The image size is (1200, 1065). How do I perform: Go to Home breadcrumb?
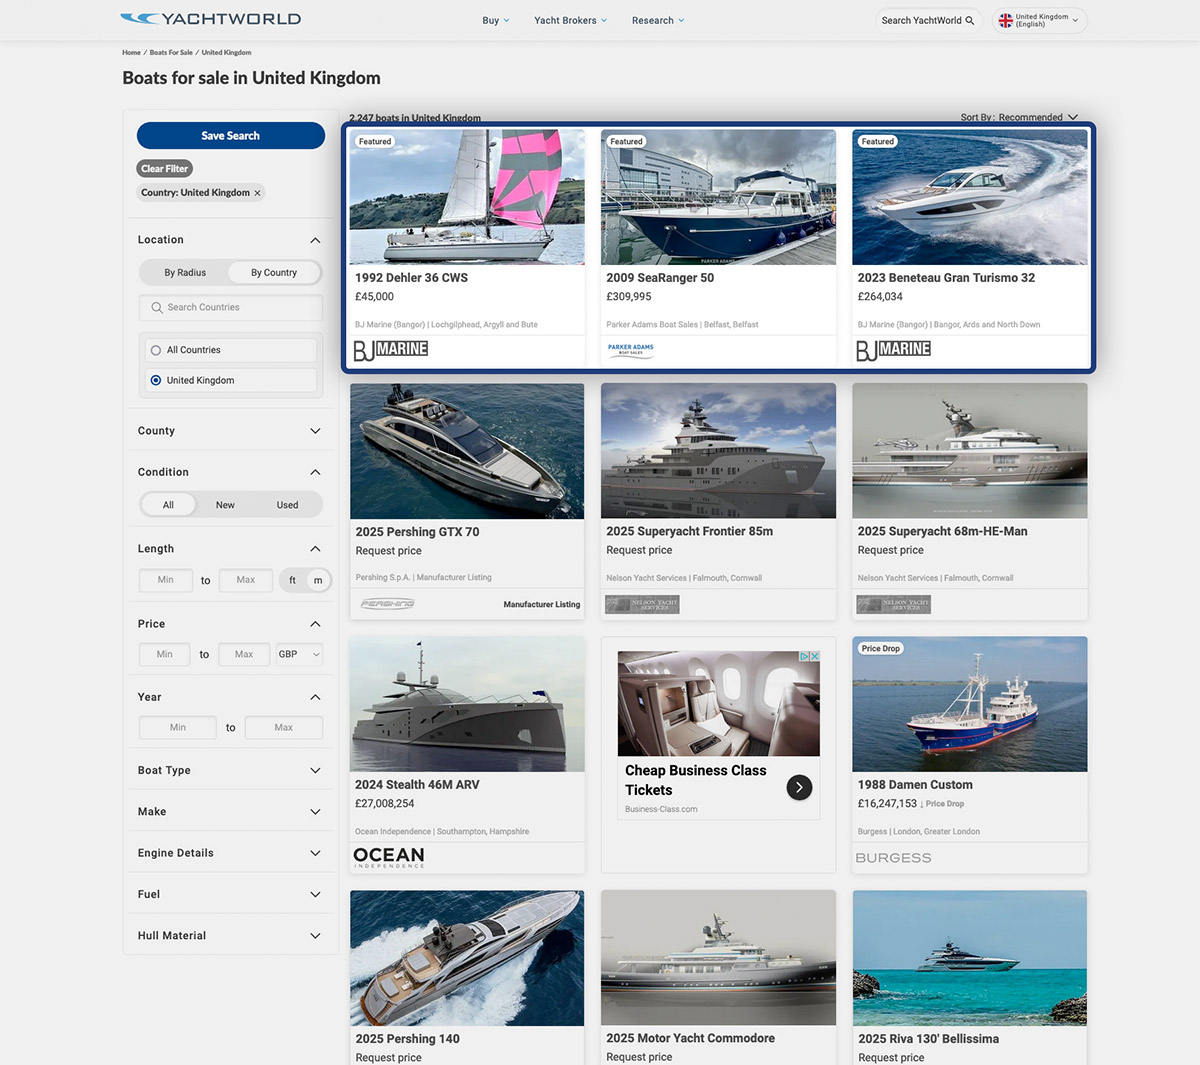132,52
